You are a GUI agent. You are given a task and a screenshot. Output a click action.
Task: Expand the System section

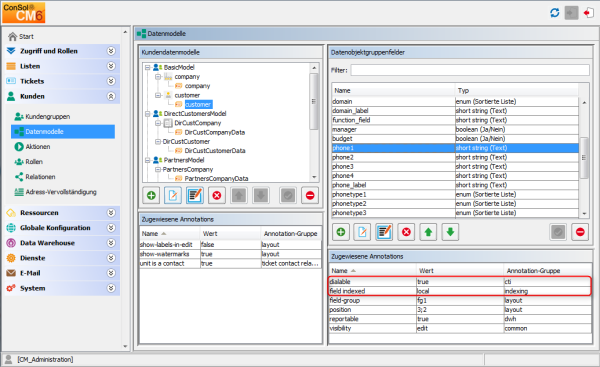point(111,288)
